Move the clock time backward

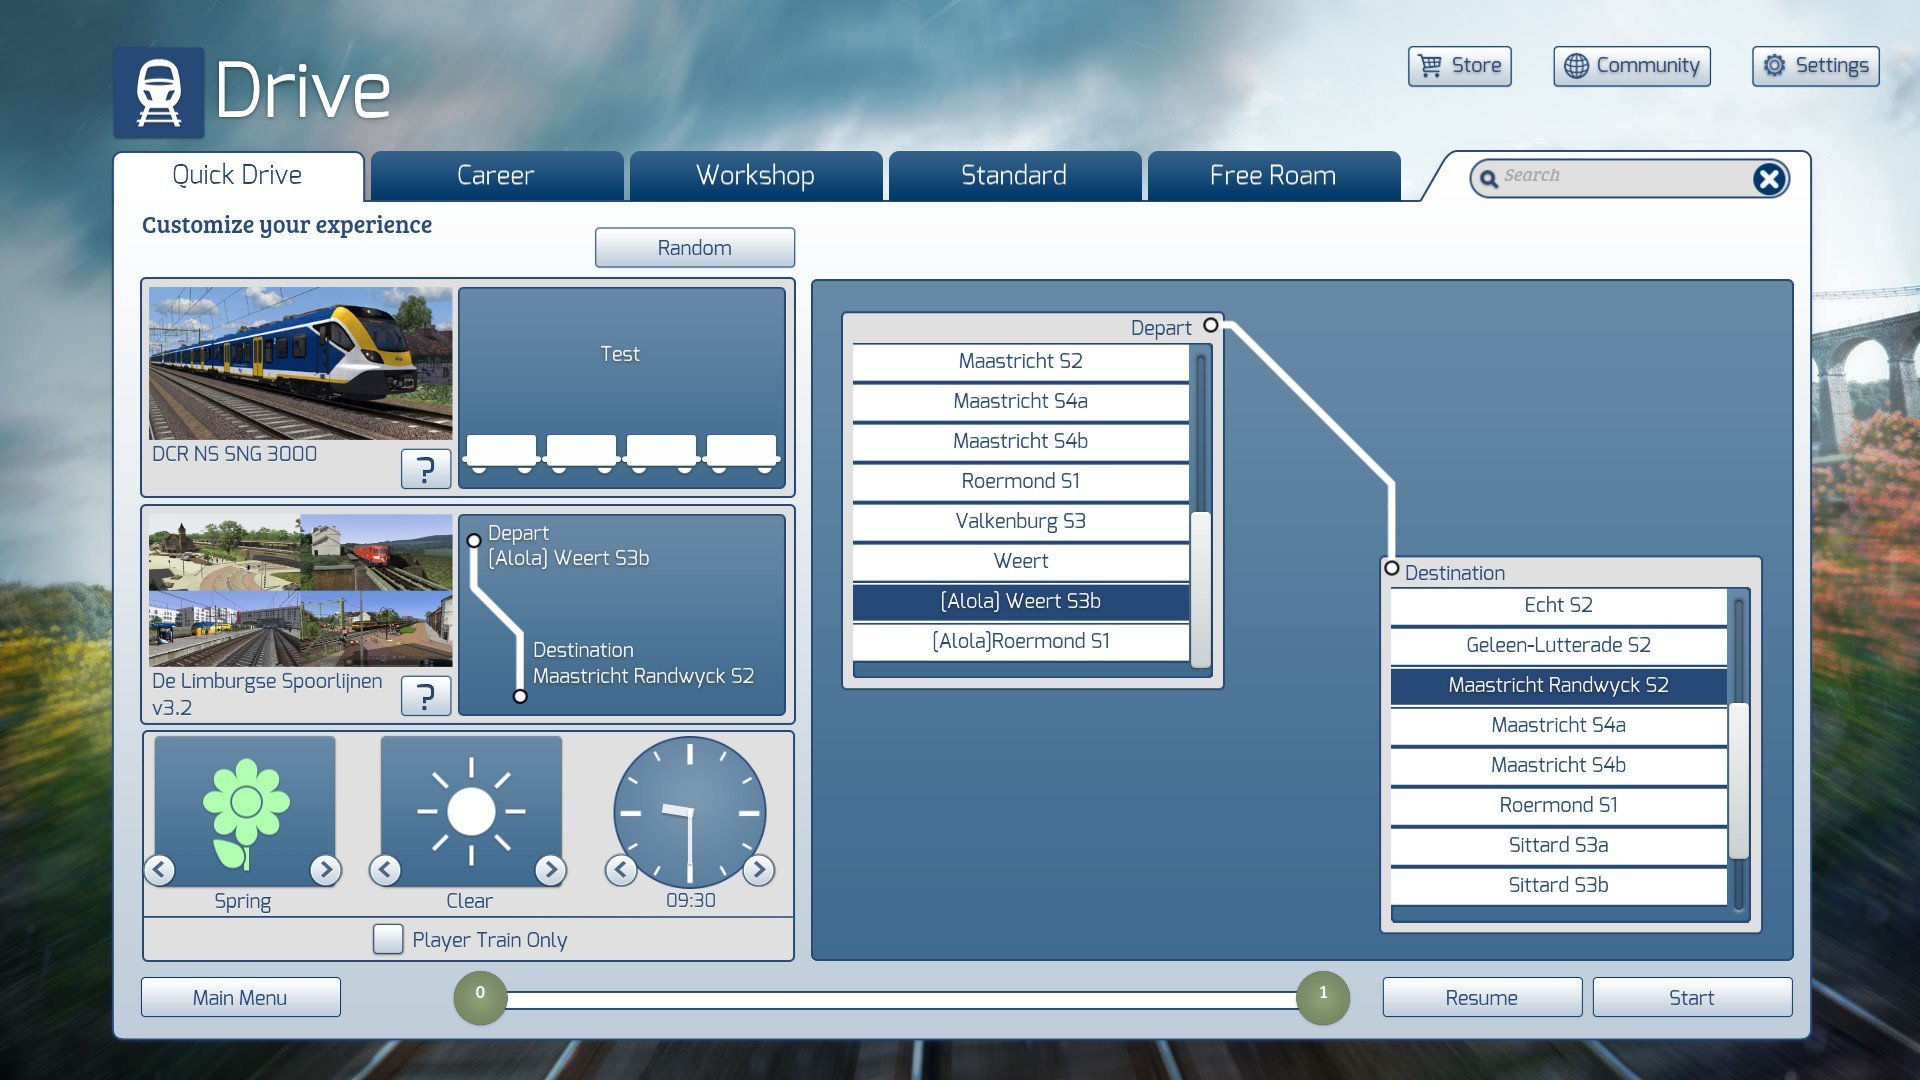pos(621,869)
